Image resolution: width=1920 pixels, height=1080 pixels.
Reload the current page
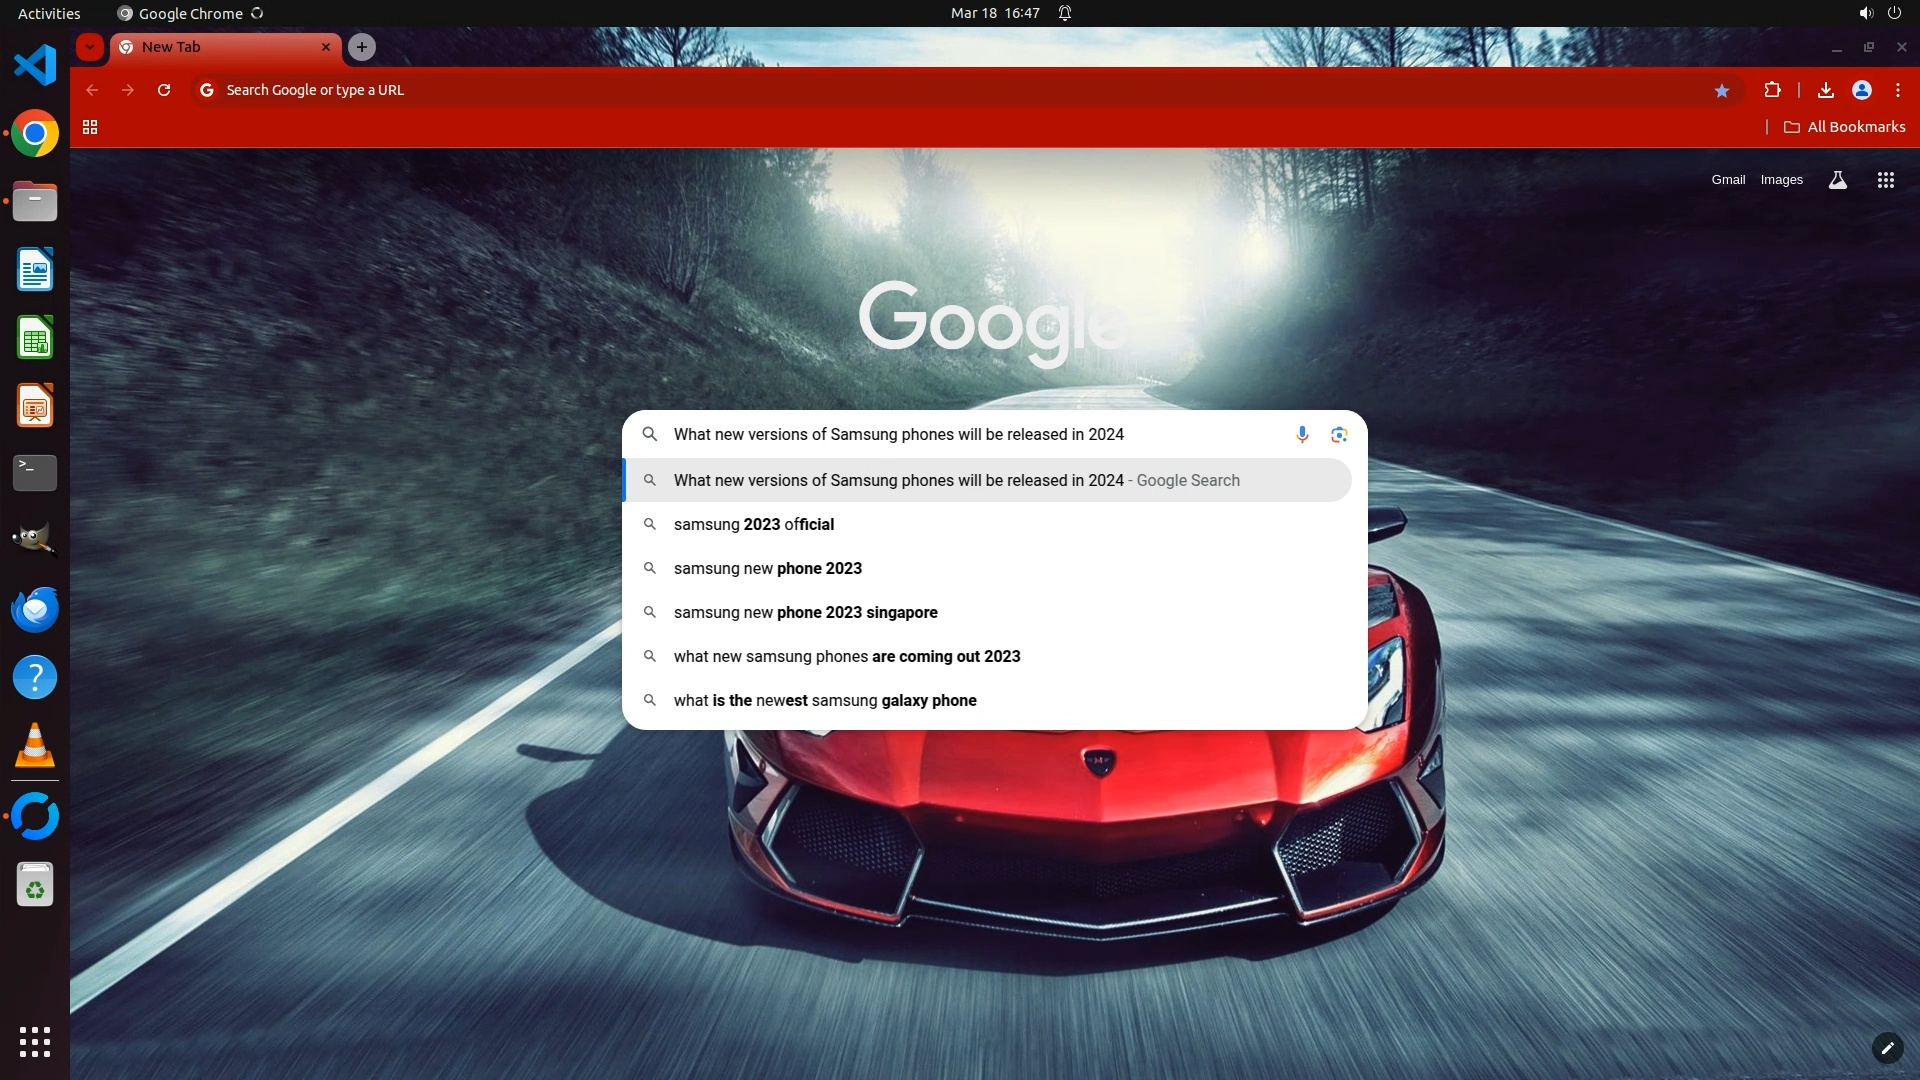click(164, 90)
